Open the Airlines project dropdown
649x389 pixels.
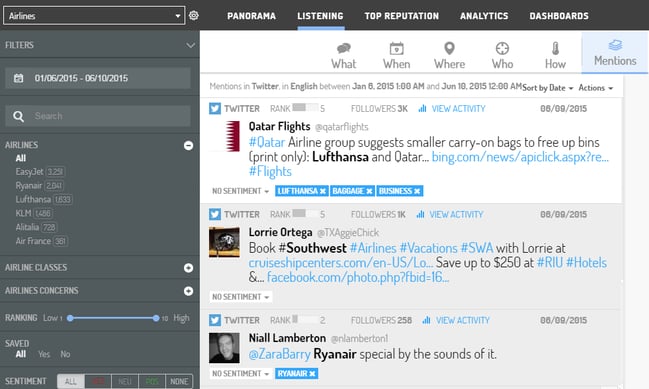pyautogui.click(x=94, y=16)
